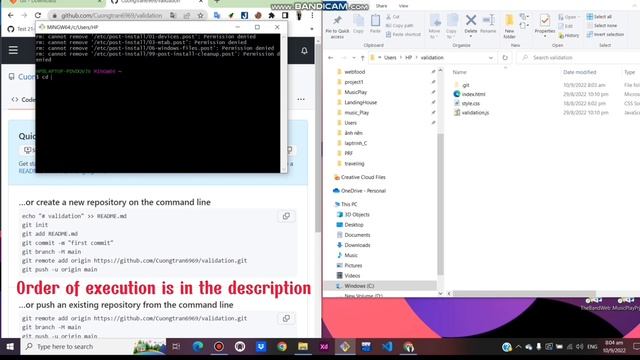Click the Paste clipboard icon

[x=375, y=21]
